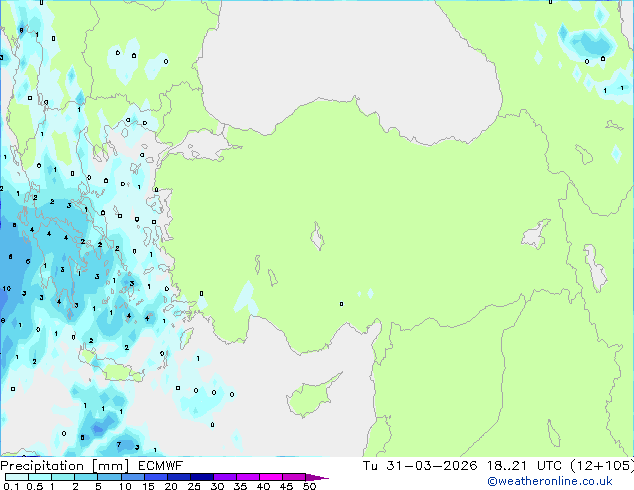Click the map precipitation value '7'

click(x=118, y=444)
